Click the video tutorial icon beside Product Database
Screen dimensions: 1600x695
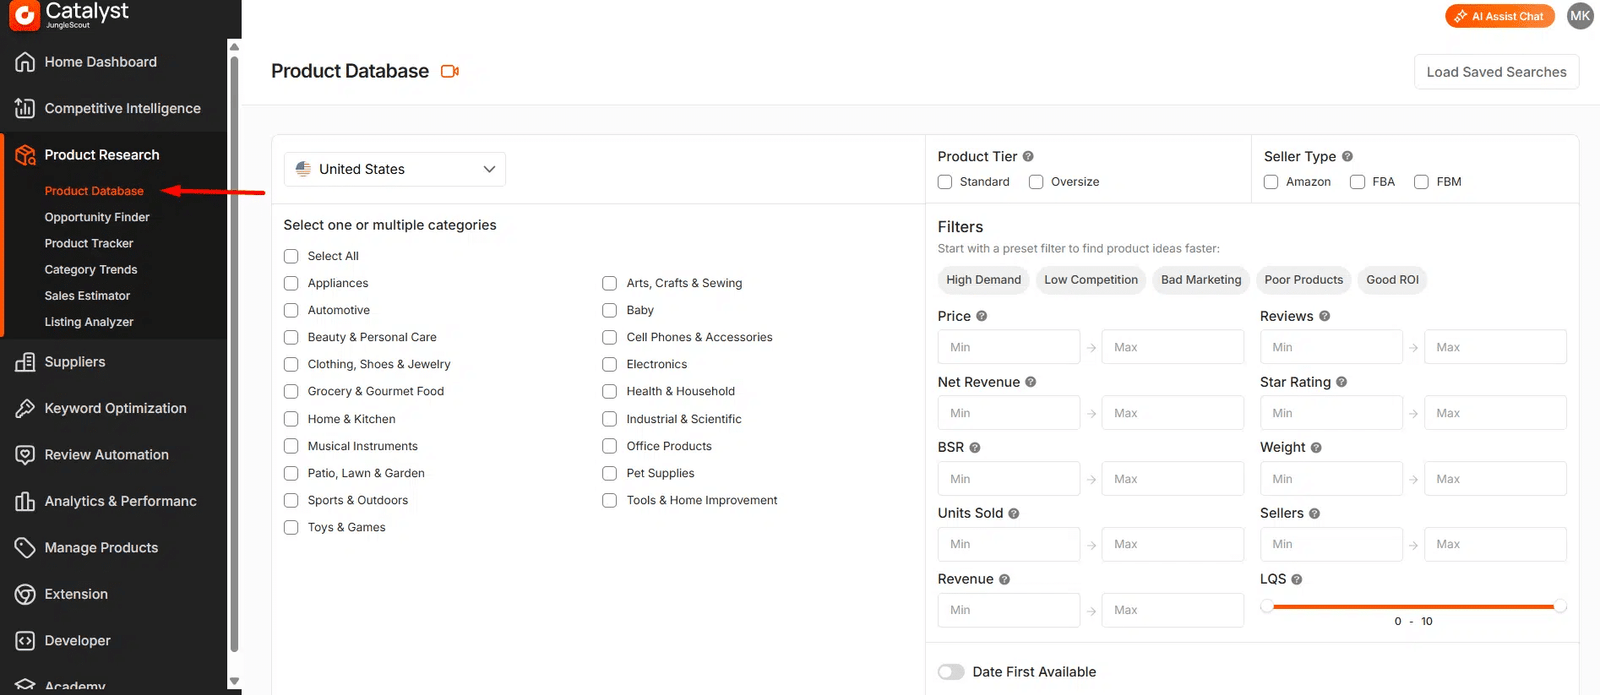pyautogui.click(x=450, y=71)
